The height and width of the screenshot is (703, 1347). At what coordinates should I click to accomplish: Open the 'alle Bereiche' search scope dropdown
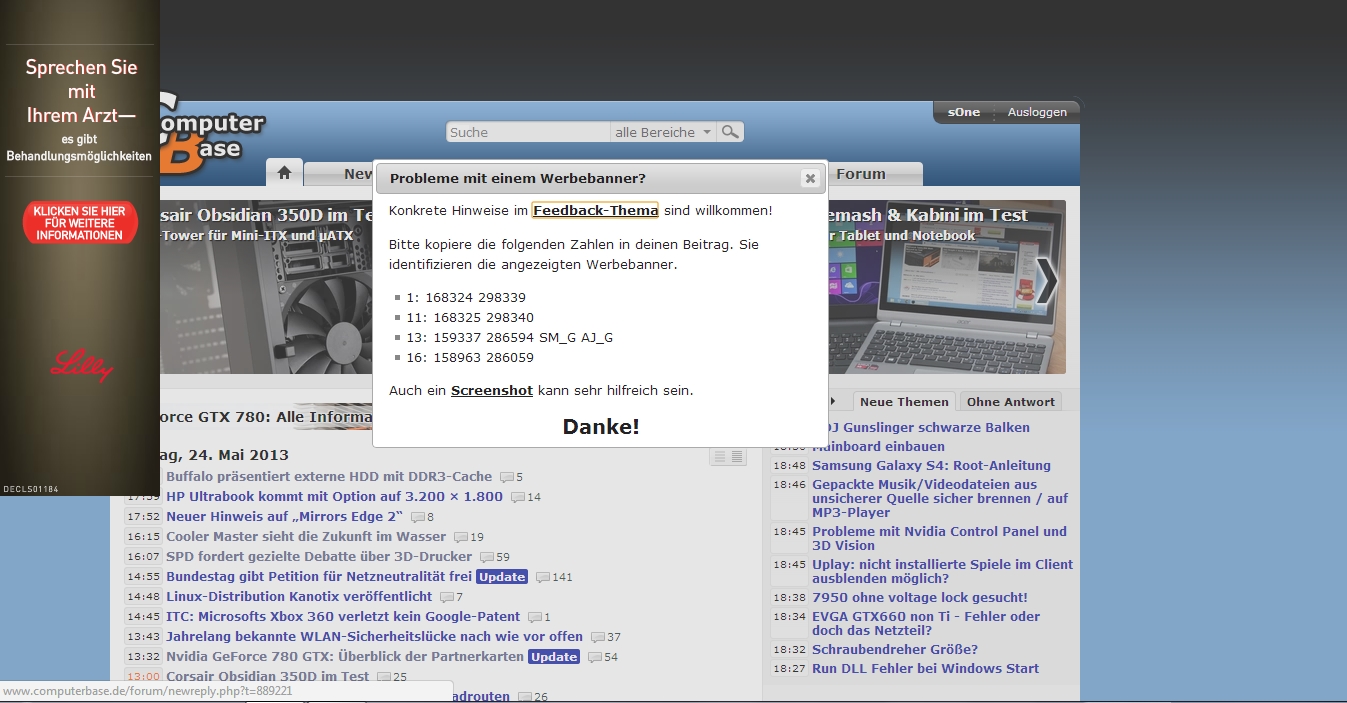click(x=664, y=132)
